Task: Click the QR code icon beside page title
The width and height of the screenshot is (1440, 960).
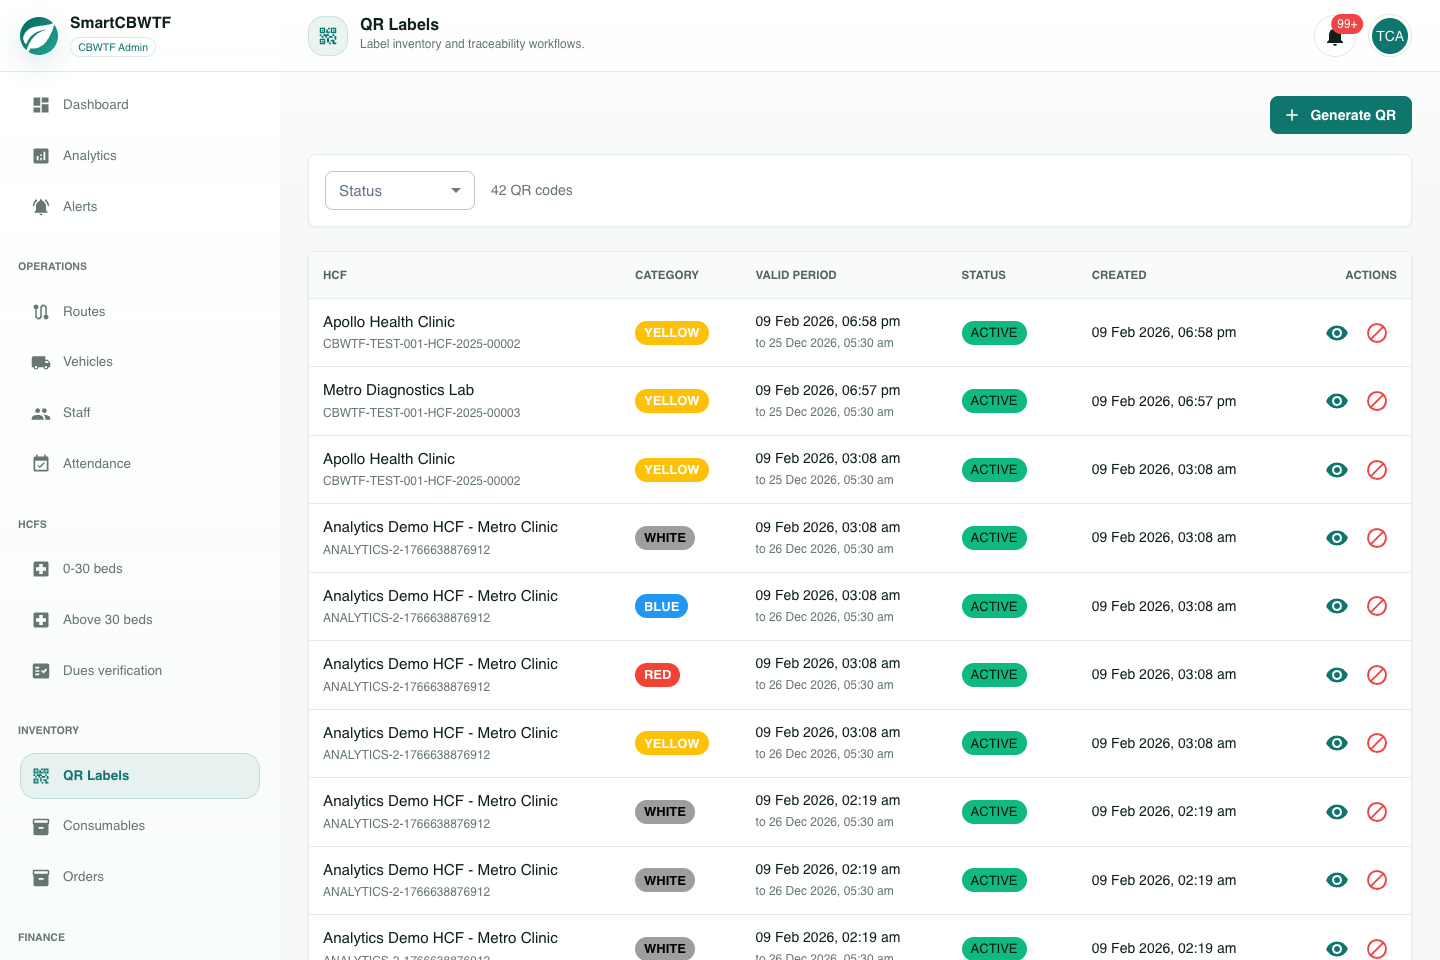Action: [x=328, y=36]
